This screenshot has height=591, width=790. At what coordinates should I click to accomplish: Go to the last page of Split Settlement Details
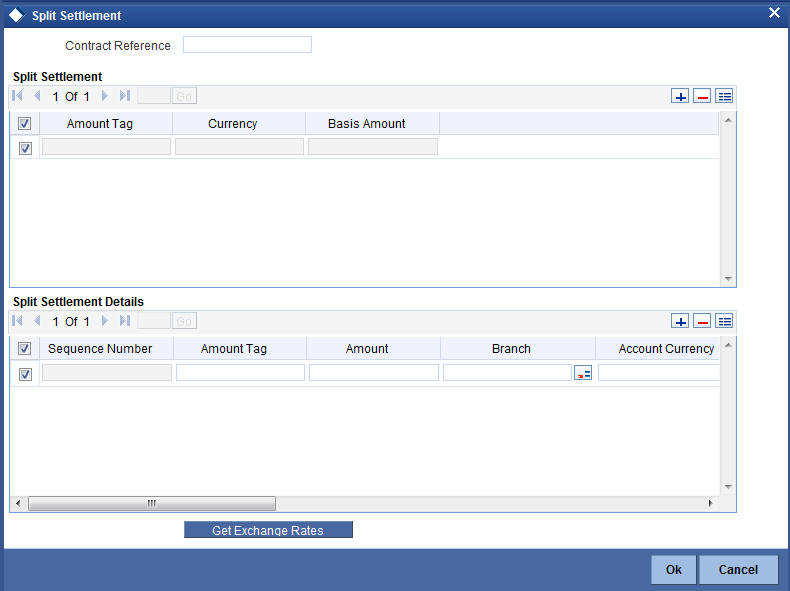pos(124,320)
